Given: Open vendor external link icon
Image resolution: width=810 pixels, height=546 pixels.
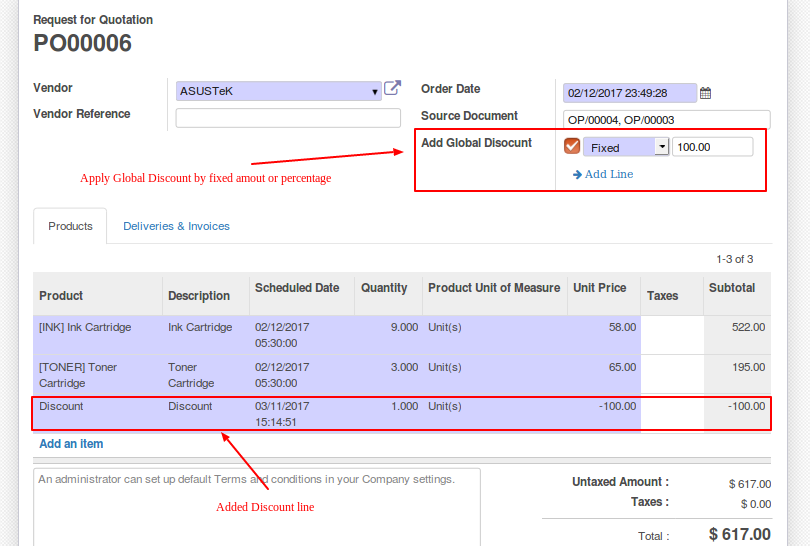Looking at the screenshot, I should click(393, 89).
